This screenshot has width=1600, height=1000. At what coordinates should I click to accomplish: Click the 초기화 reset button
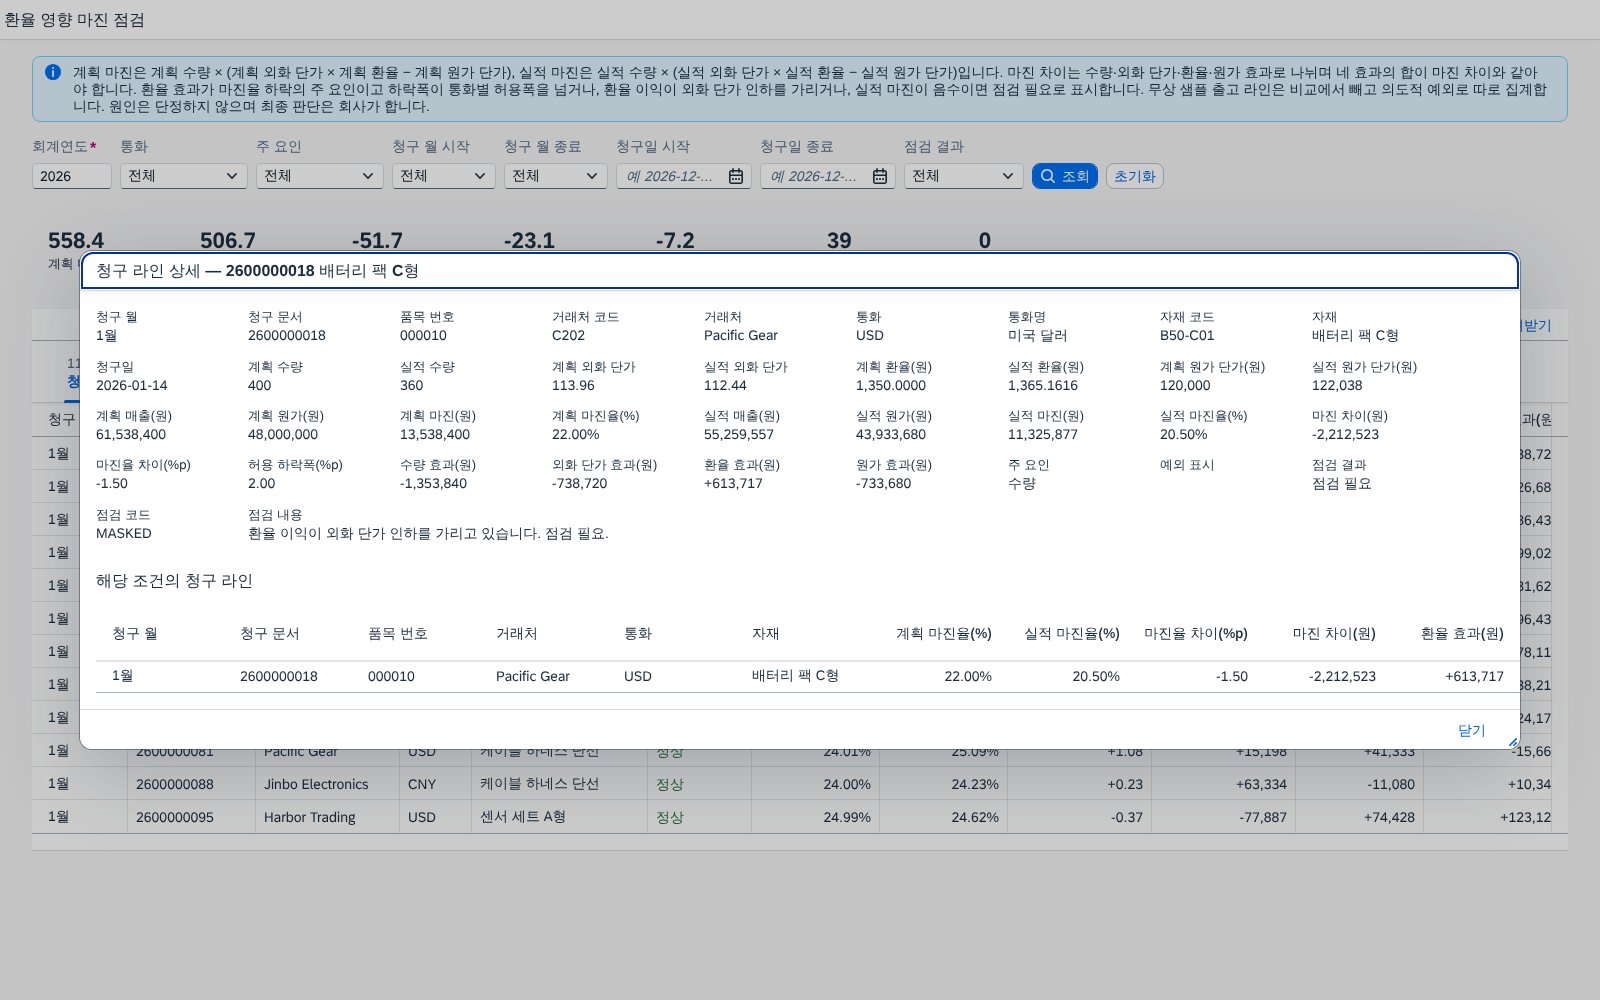tap(1135, 176)
